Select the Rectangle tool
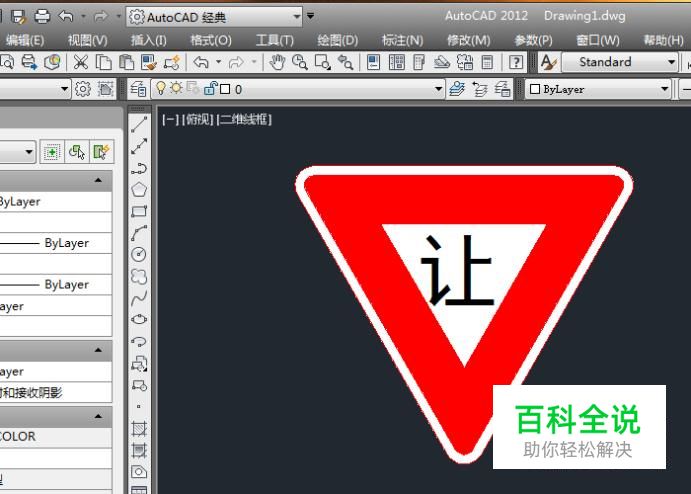 (x=139, y=211)
